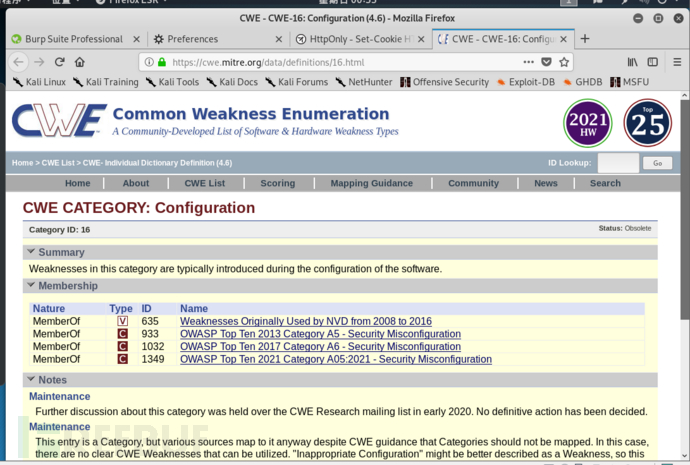
Task: Open the Kali Forums bookmark
Action: click(297, 82)
